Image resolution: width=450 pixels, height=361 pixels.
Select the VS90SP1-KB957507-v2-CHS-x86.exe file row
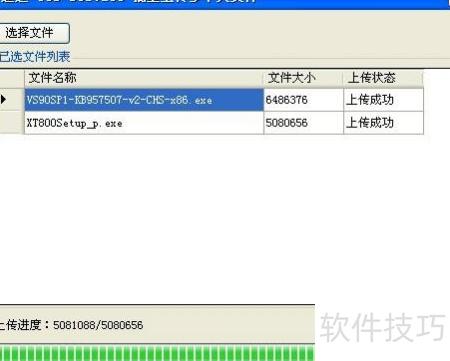click(212, 100)
